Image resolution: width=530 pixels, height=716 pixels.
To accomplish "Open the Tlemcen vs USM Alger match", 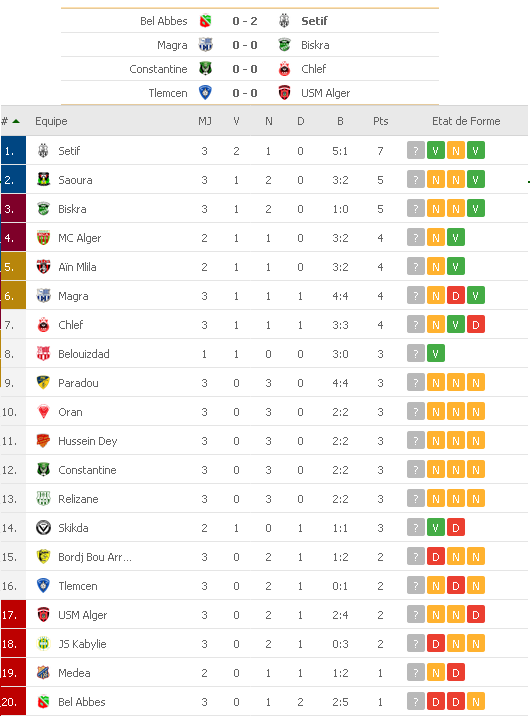I will pos(245,93).
